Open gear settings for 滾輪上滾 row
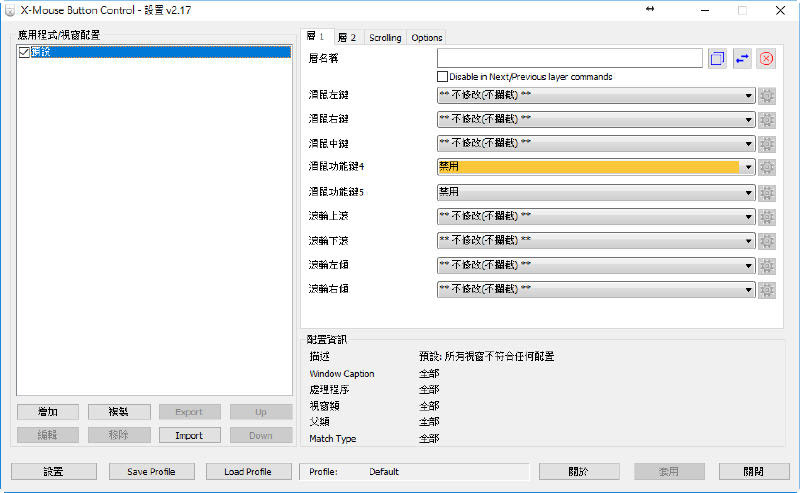 coord(767,217)
